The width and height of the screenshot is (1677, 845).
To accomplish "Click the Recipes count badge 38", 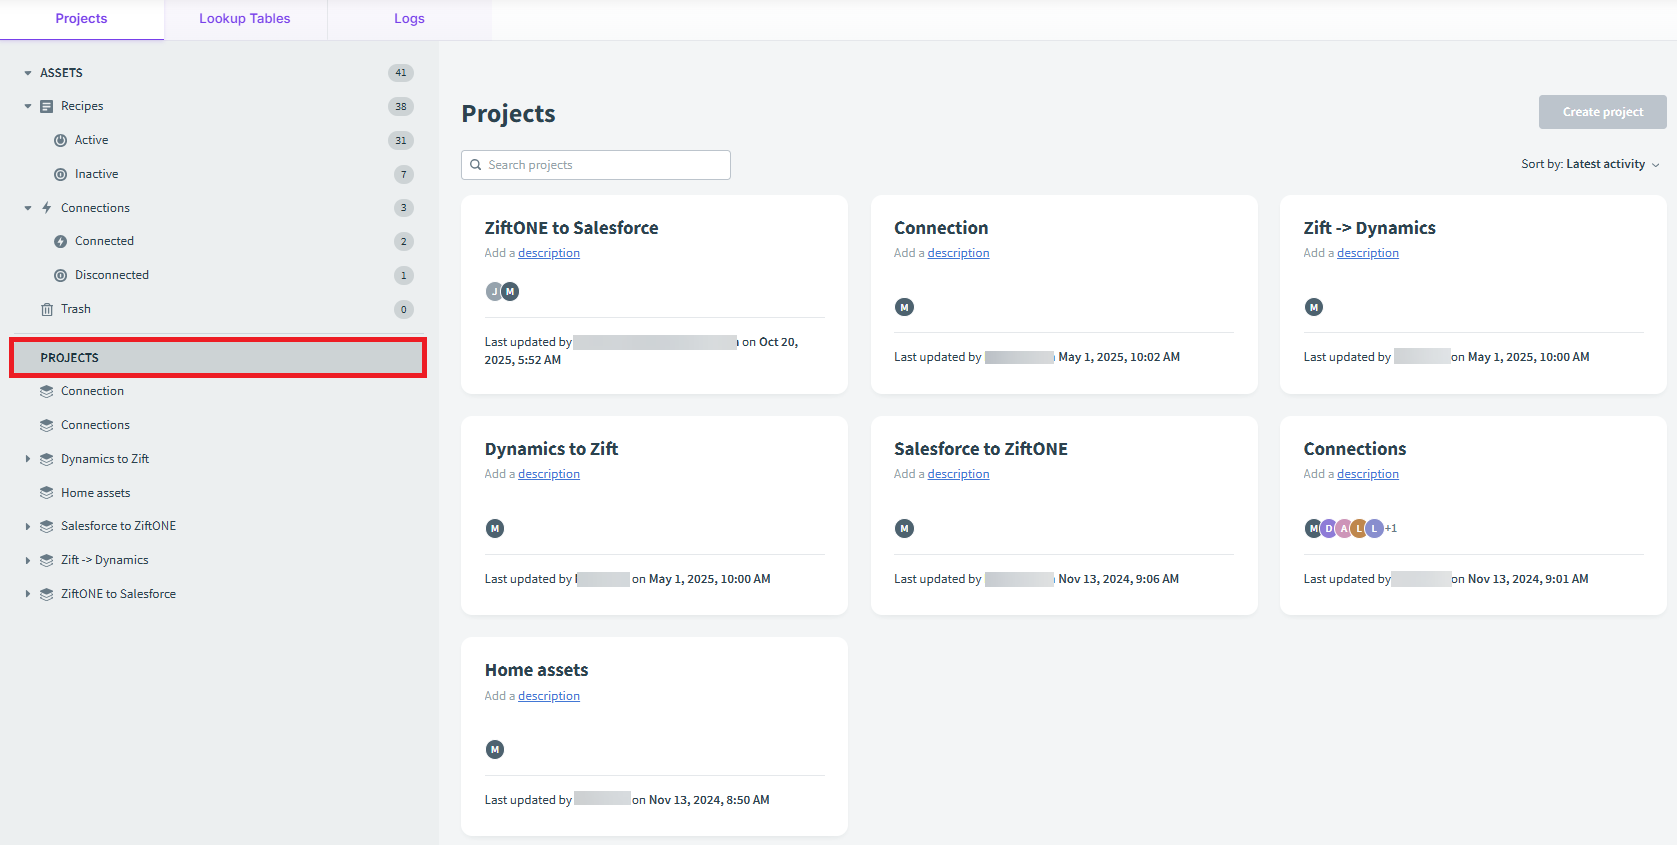I will (x=401, y=106).
